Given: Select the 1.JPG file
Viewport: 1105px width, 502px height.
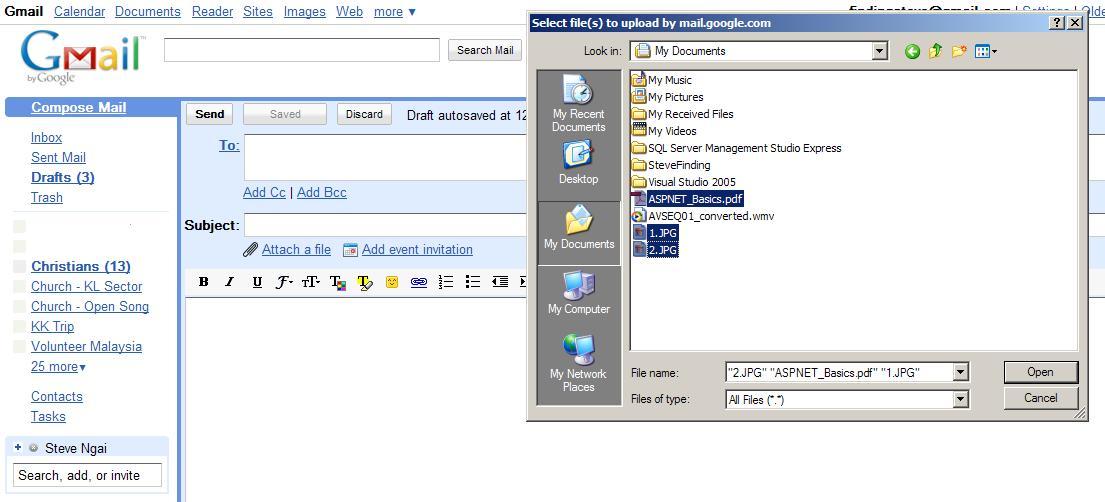Looking at the screenshot, I should pyautogui.click(x=655, y=233).
